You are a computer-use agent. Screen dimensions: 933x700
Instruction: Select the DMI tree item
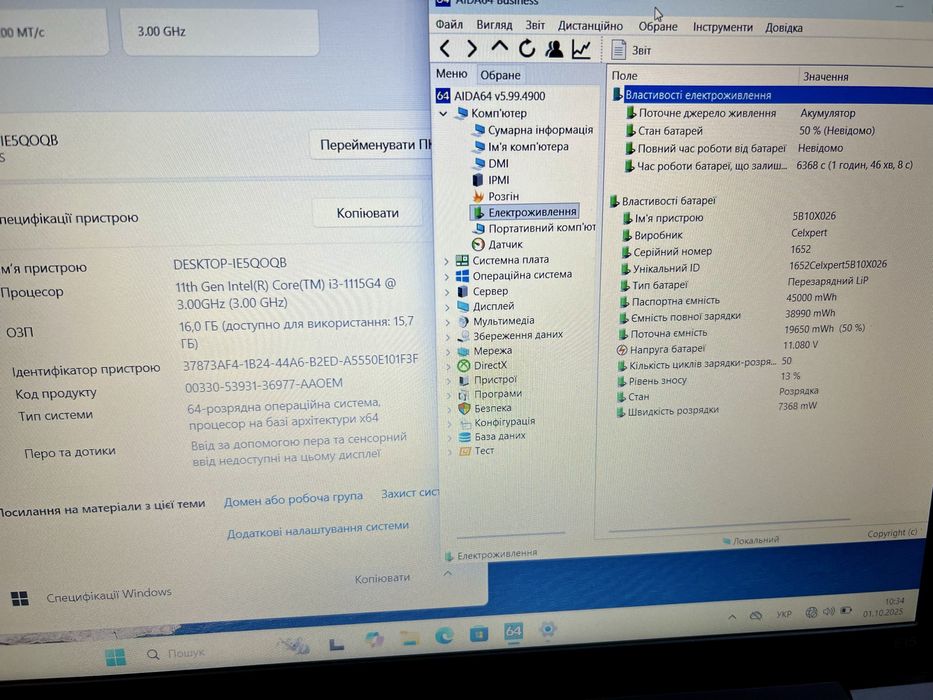(x=491, y=163)
